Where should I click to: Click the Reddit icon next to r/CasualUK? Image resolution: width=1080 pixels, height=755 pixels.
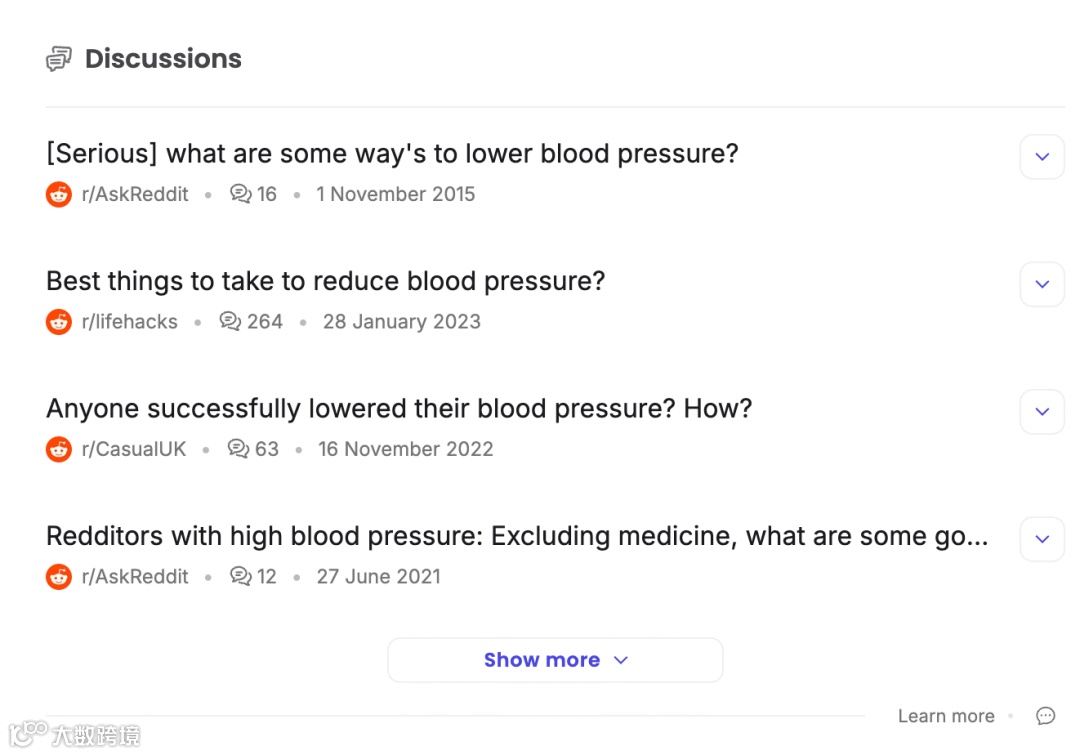tap(59, 449)
